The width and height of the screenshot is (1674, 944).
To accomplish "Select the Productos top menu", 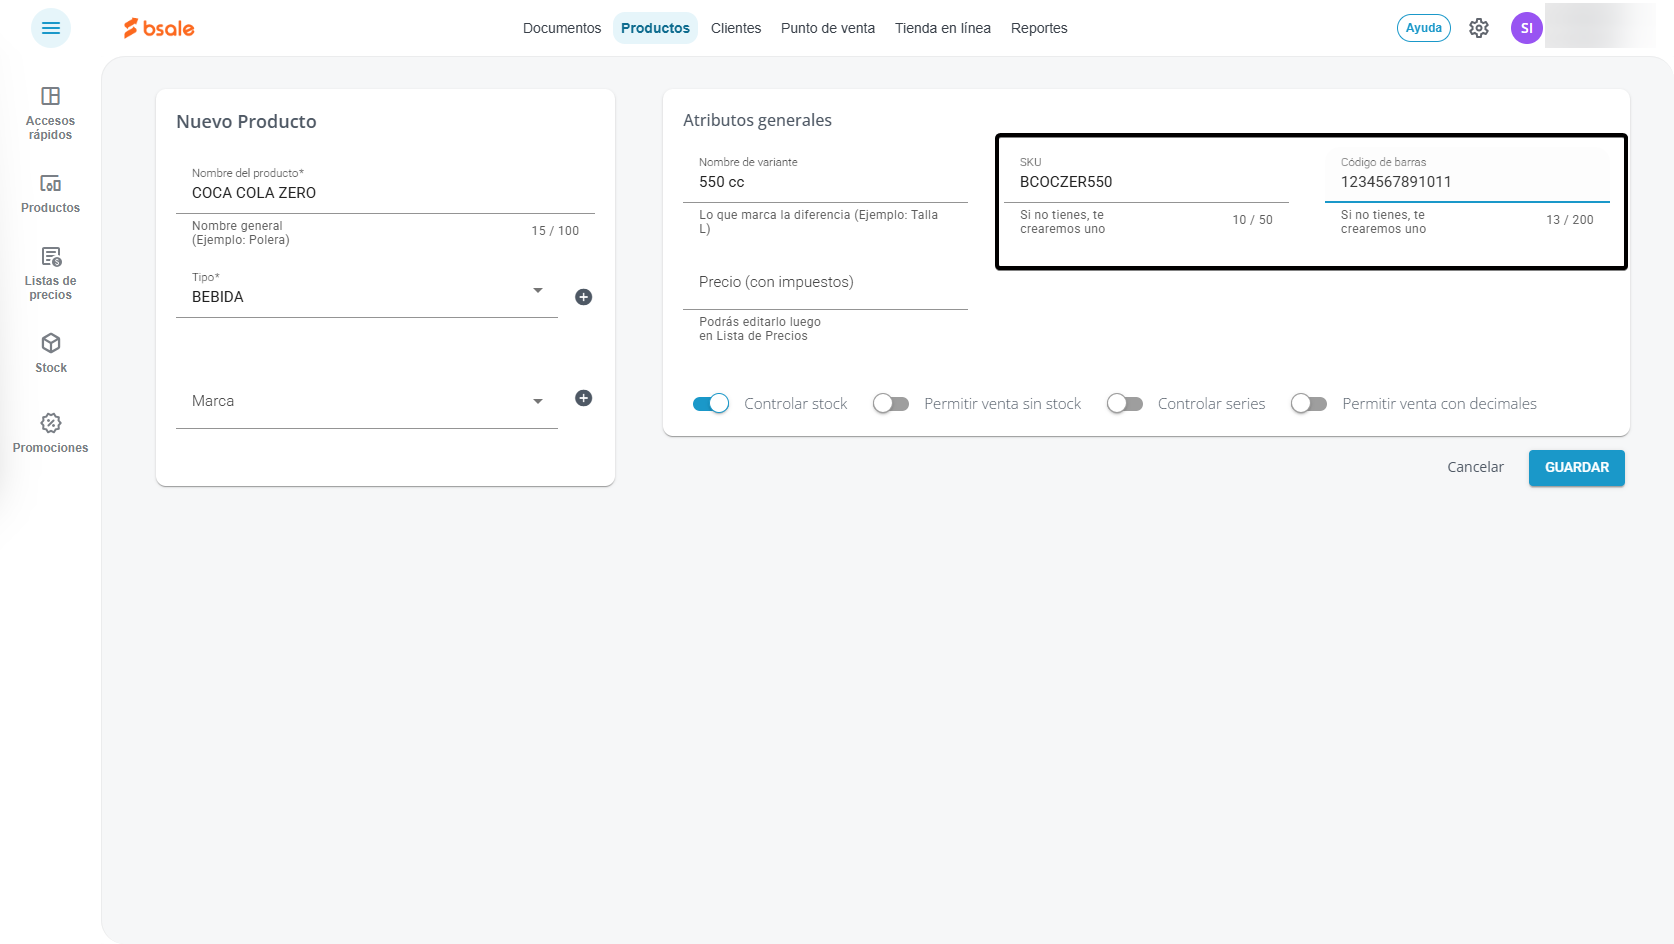I will pyautogui.click(x=655, y=28).
